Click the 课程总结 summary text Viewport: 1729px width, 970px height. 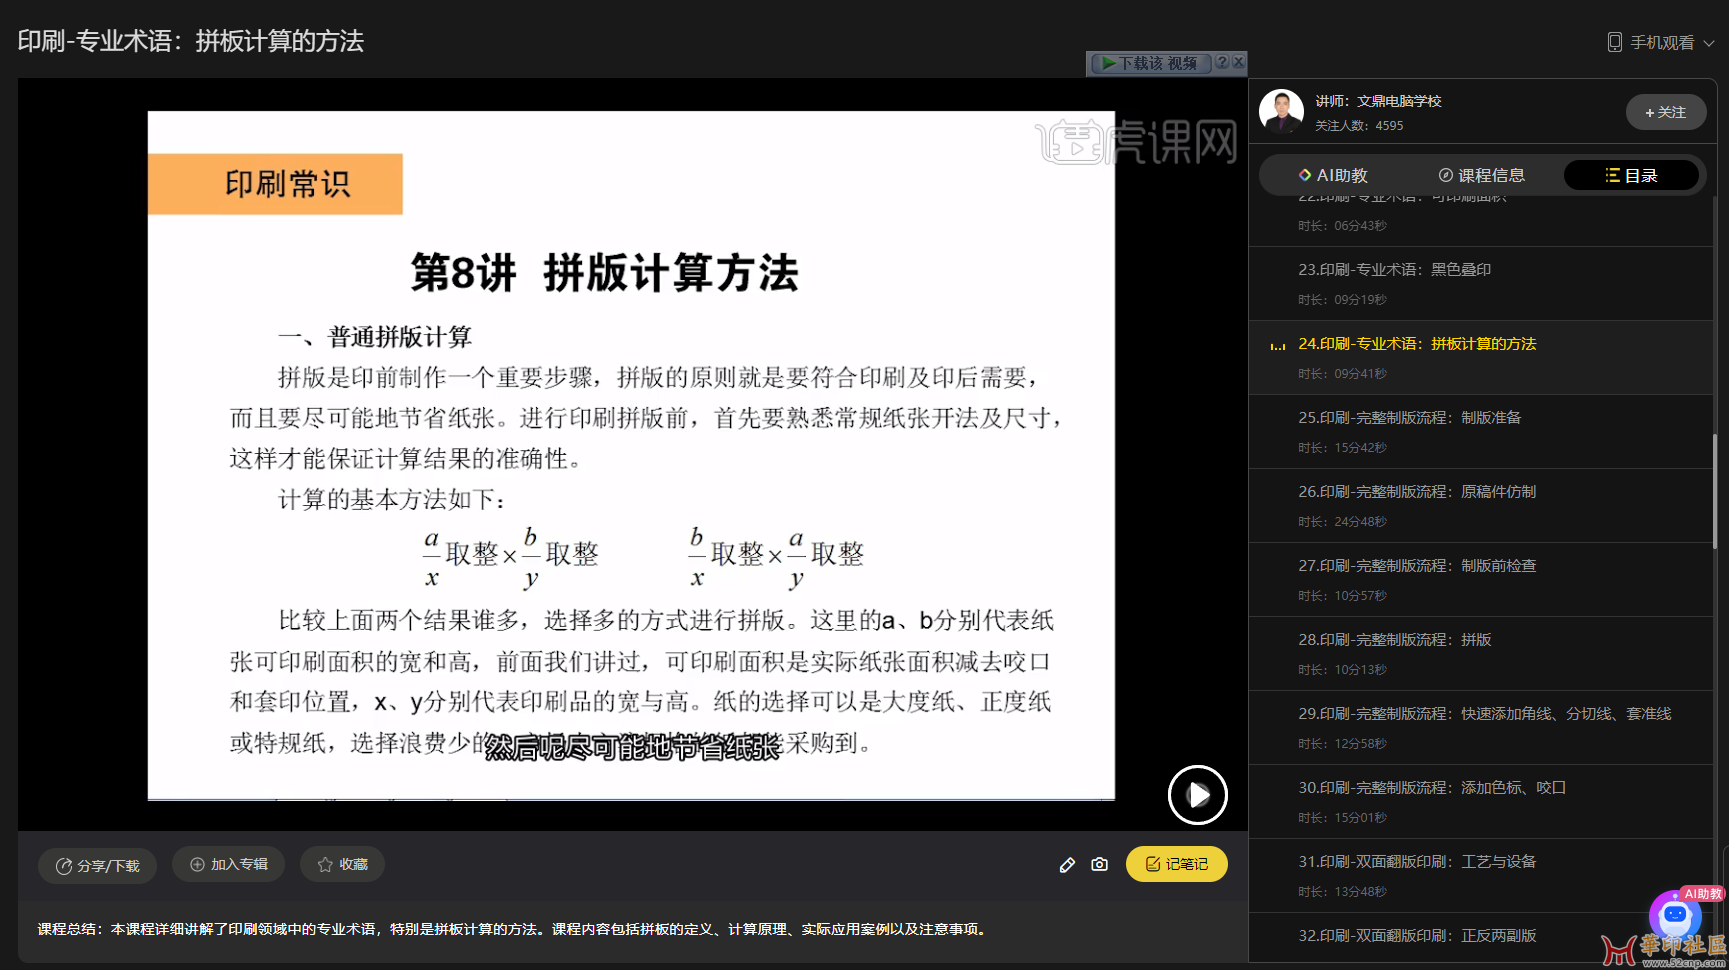(x=514, y=929)
